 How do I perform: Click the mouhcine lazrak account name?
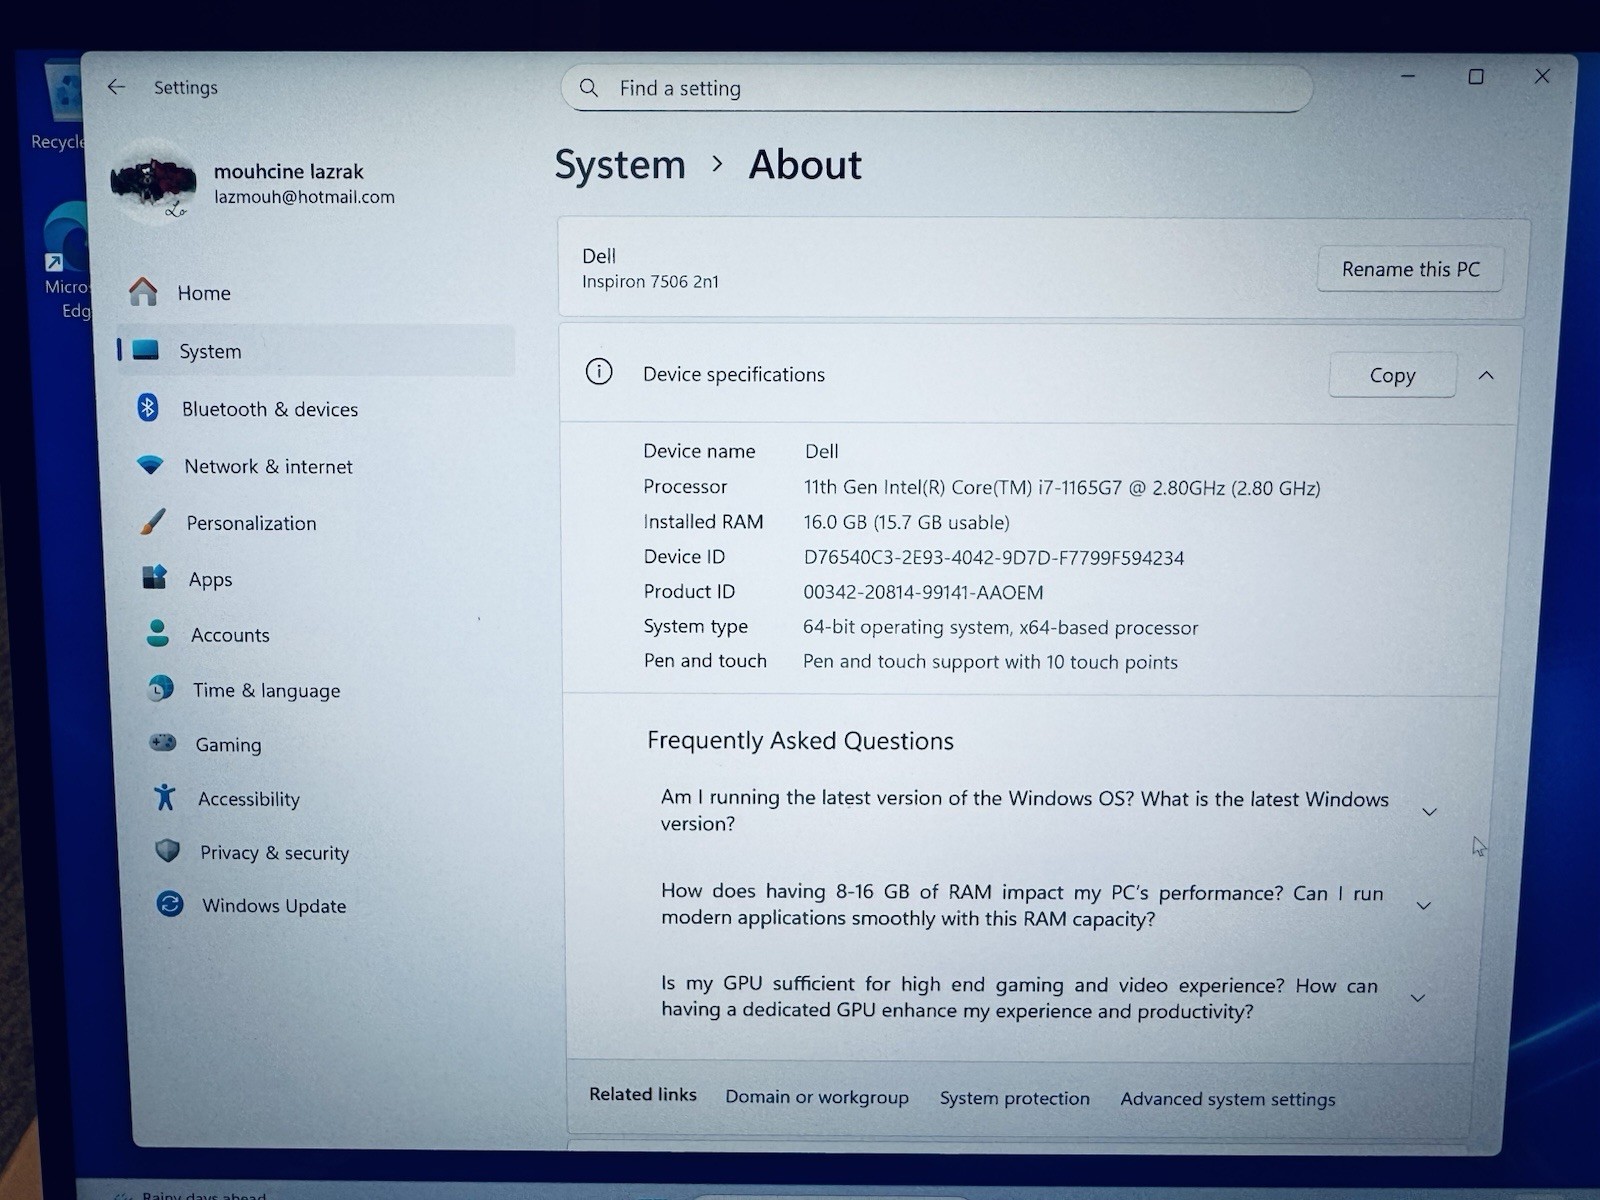tap(288, 171)
